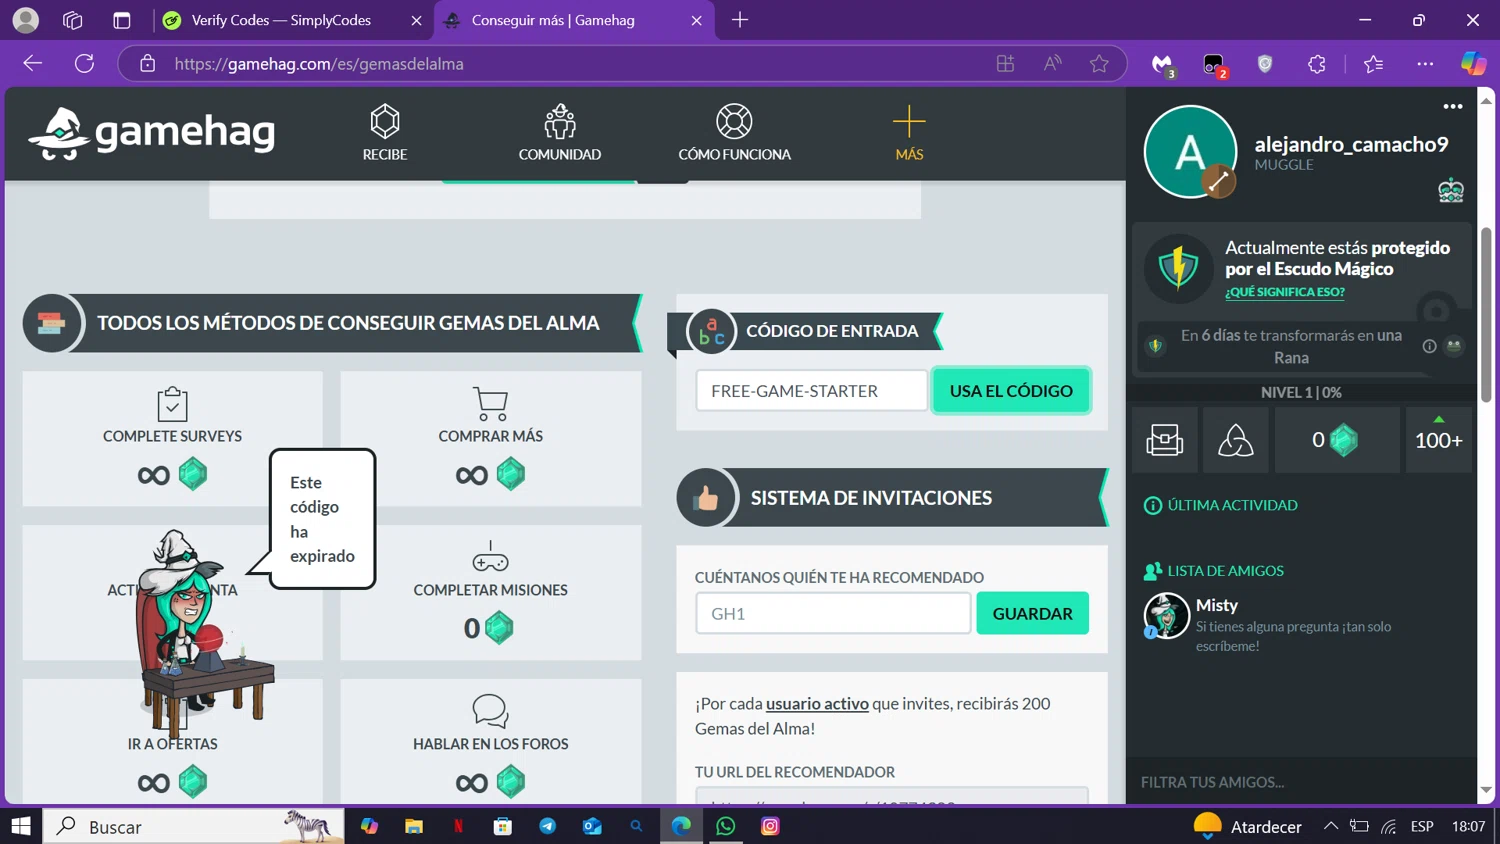Open the RECIBE menu item
This screenshot has height=844, width=1500.
[x=385, y=132]
